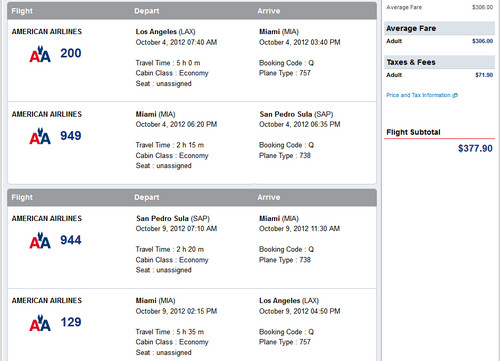
Task: Select flight number 944
Action: point(71,240)
